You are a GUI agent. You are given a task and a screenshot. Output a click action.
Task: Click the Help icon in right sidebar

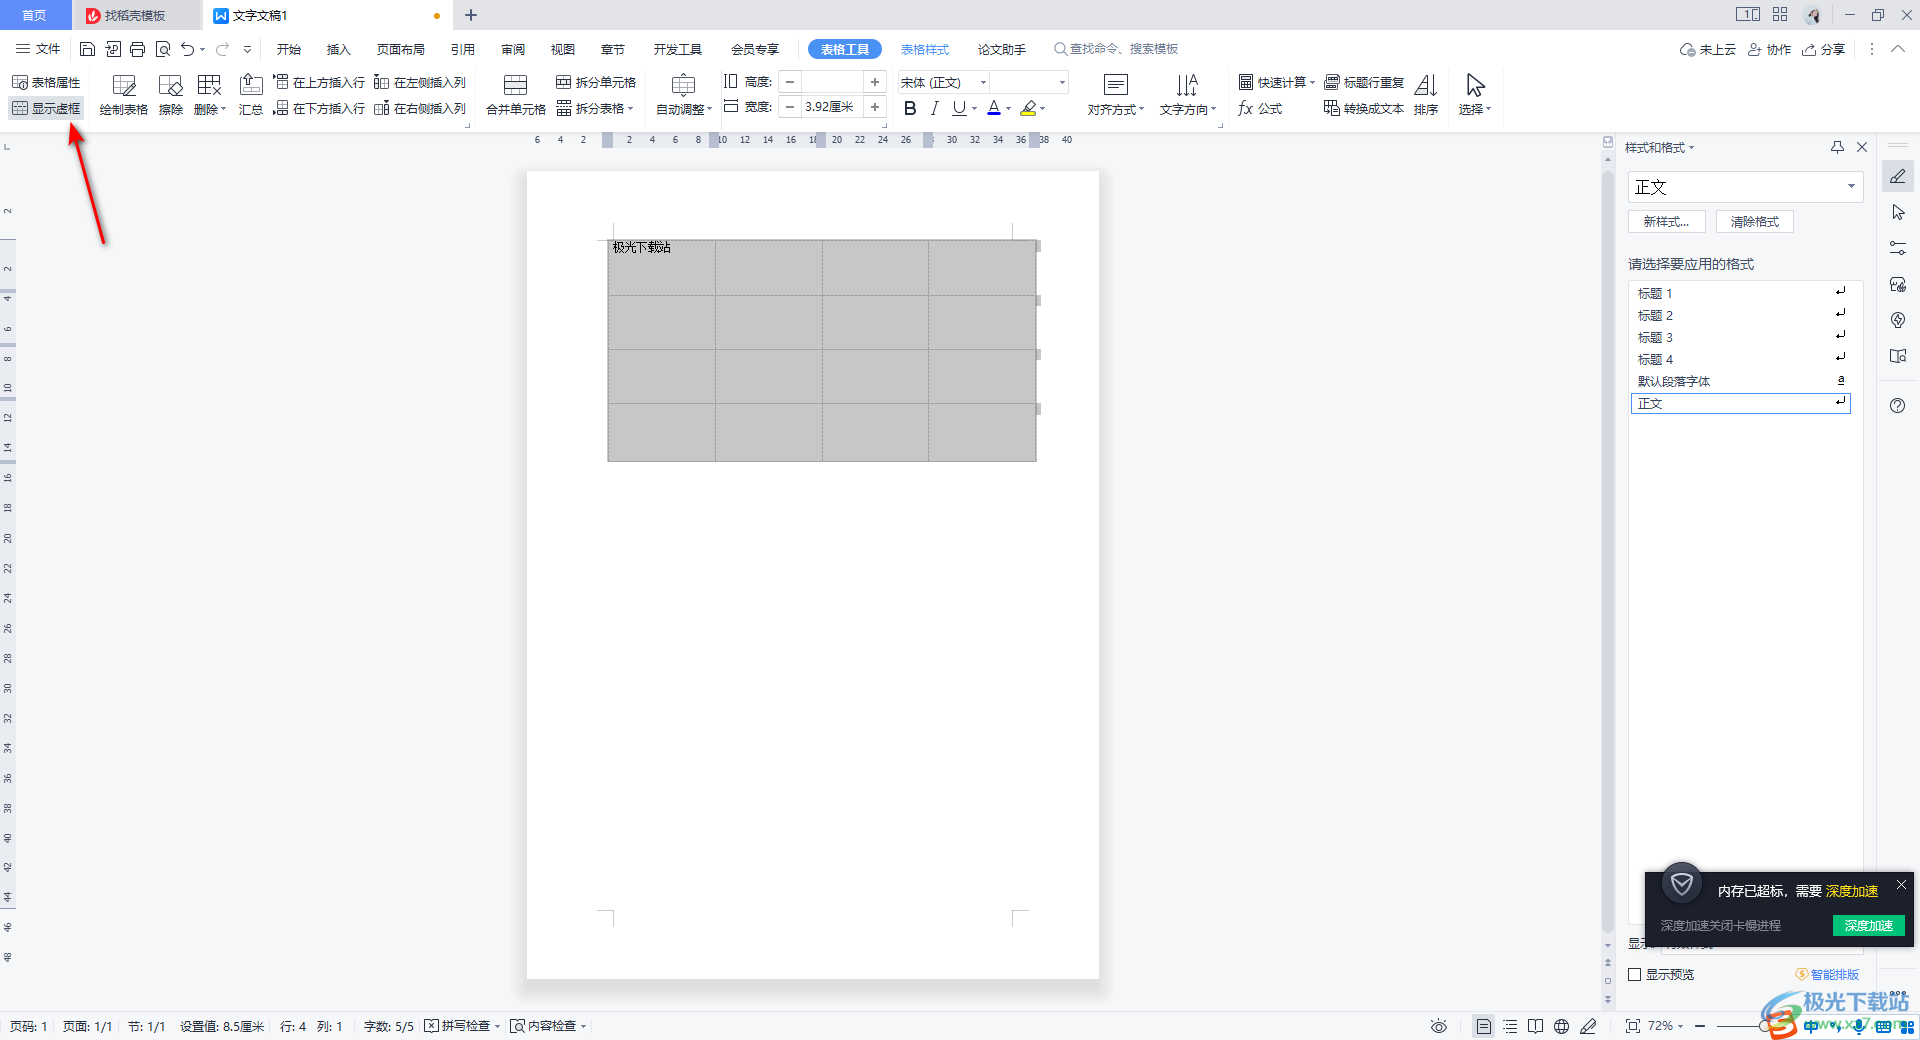pos(1898,405)
